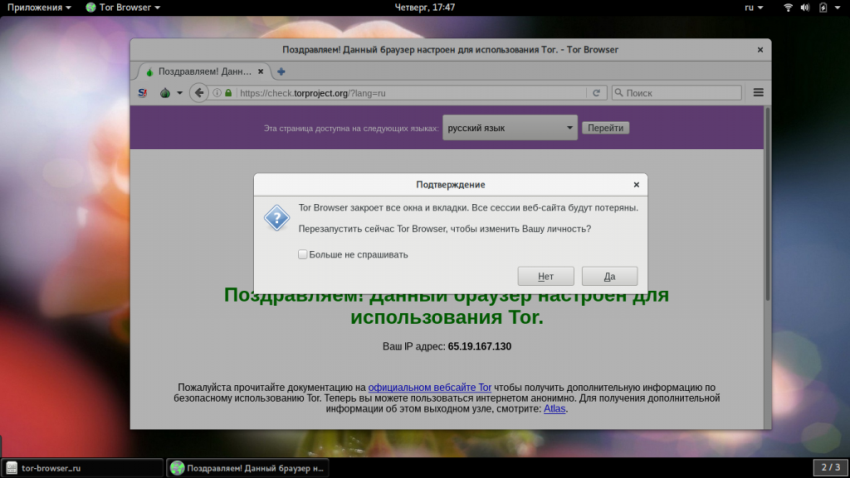Select the 'Поздравляем! Данн...' browser tab

[x=200, y=71]
